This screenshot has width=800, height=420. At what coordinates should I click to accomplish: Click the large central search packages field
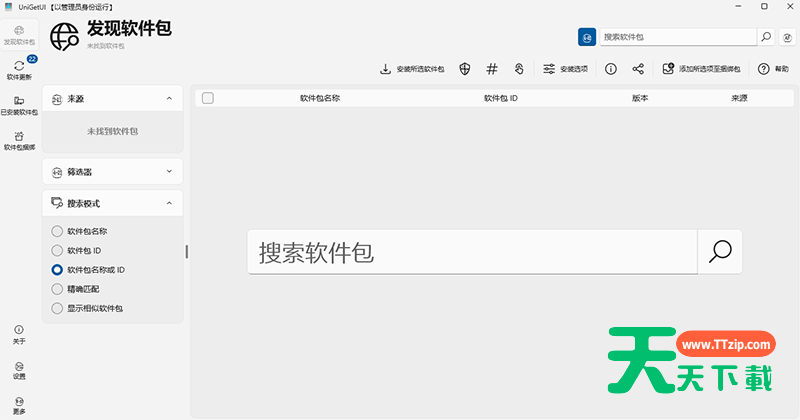pyautogui.click(x=472, y=252)
